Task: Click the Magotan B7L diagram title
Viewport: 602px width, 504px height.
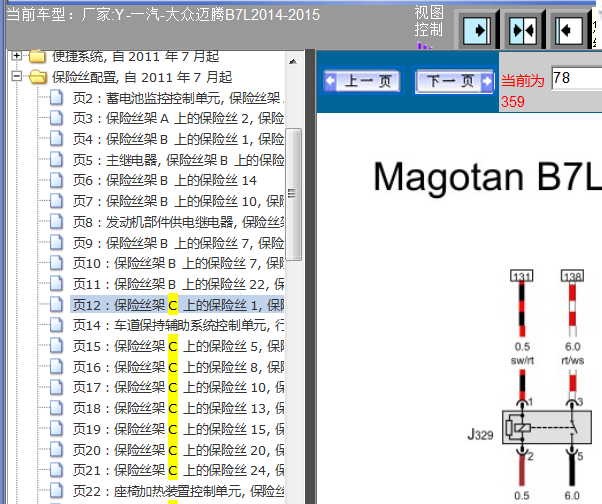Action: point(488,177)
